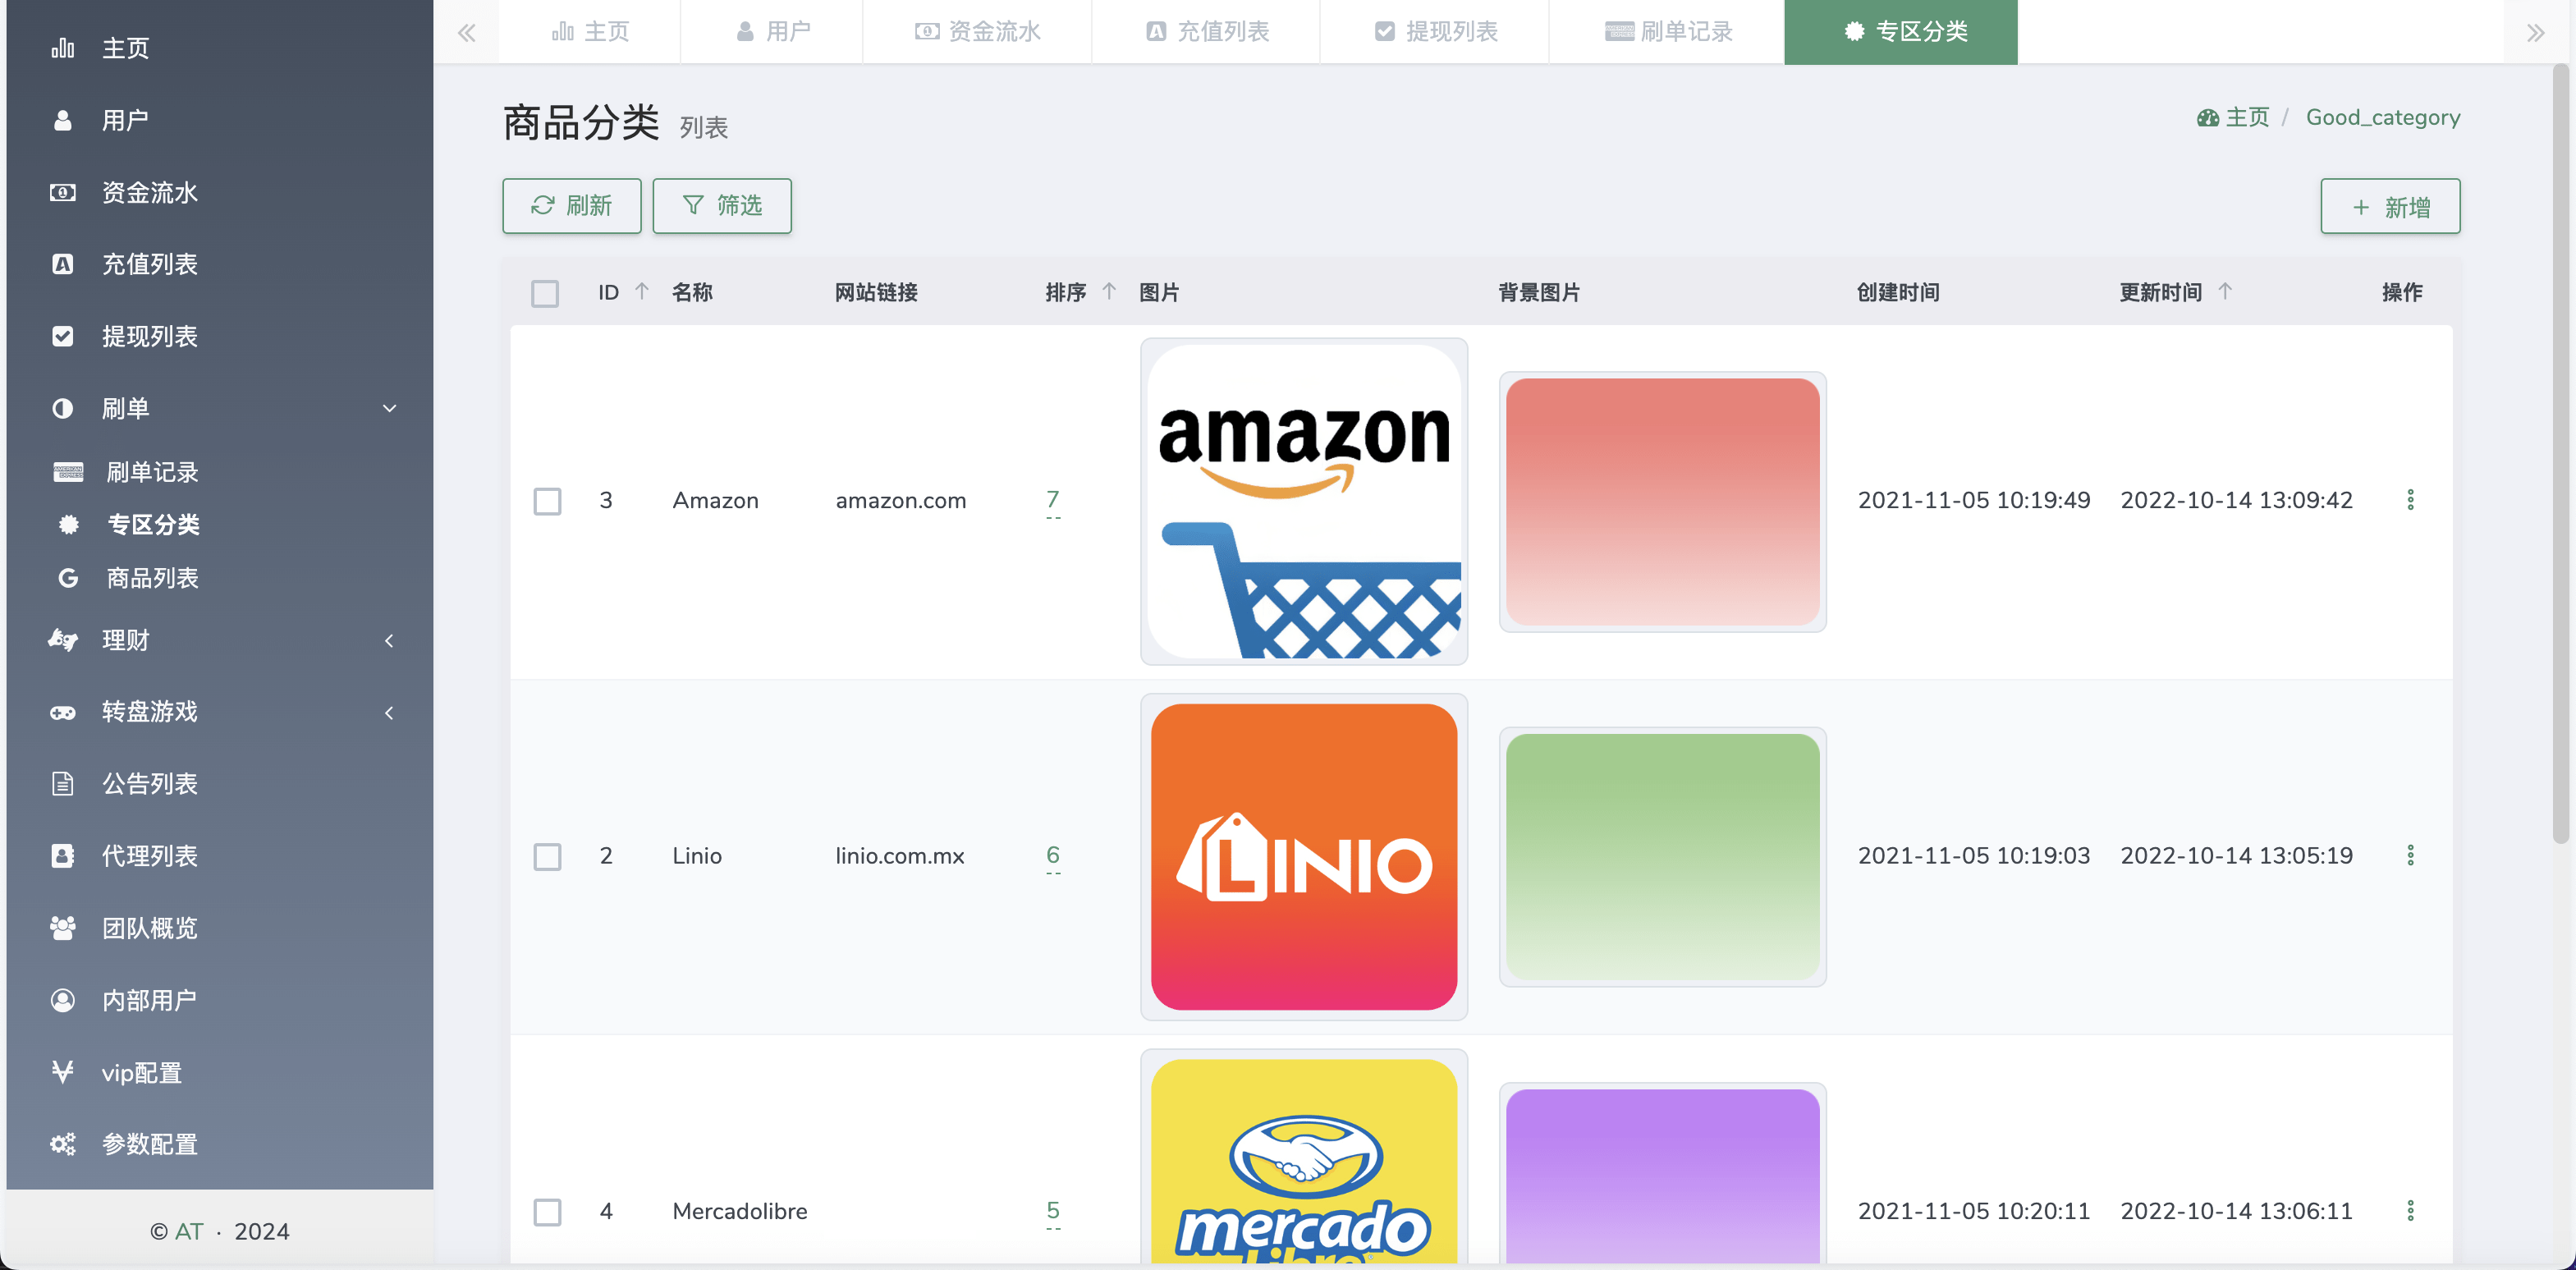Click the 参数配置 gears icon
The image size is (2576, 1270).
(63, 1144)
